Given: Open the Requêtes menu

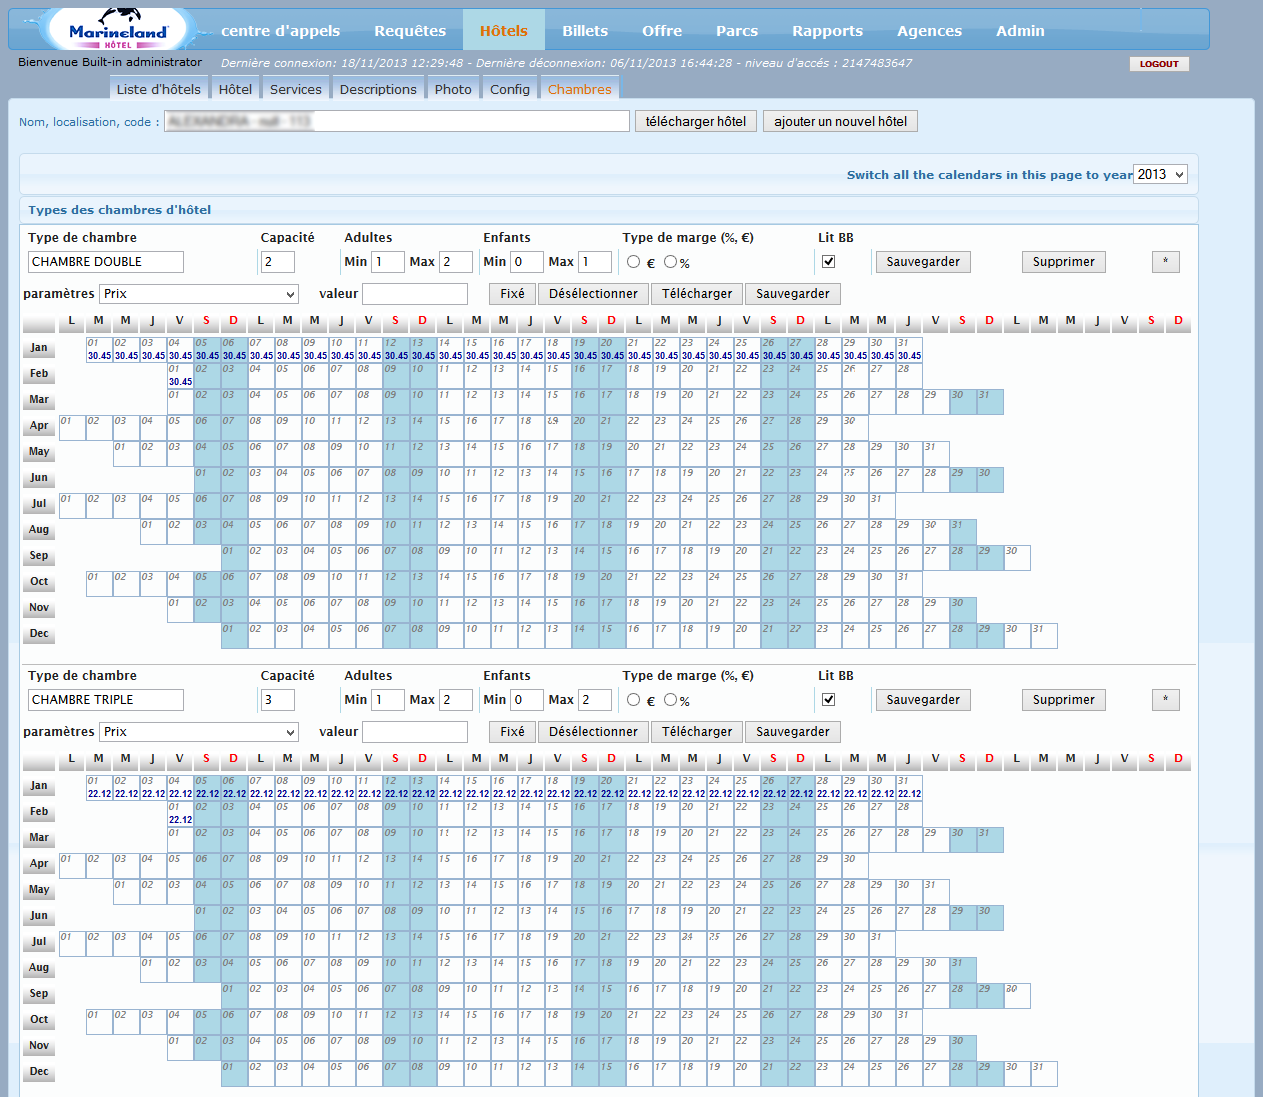Looking at the screenshot, I should pos(410,31).
